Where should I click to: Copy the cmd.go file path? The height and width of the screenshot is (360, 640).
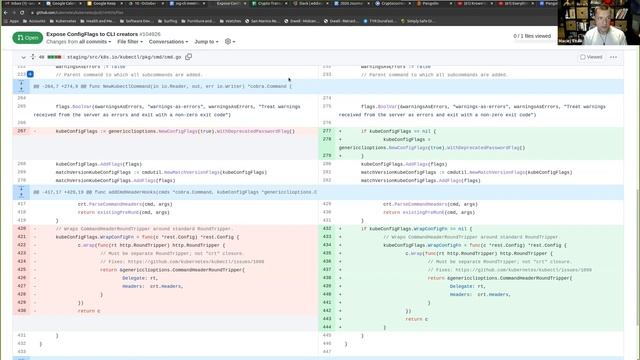point(189,57)
